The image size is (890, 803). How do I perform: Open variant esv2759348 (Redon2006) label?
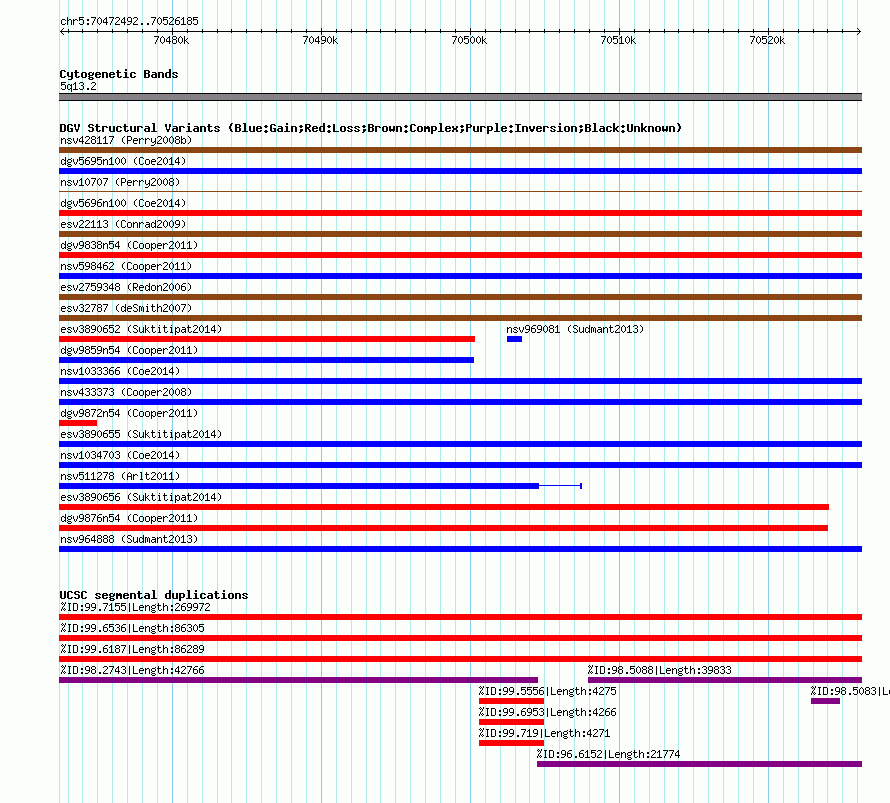point(126,287)
